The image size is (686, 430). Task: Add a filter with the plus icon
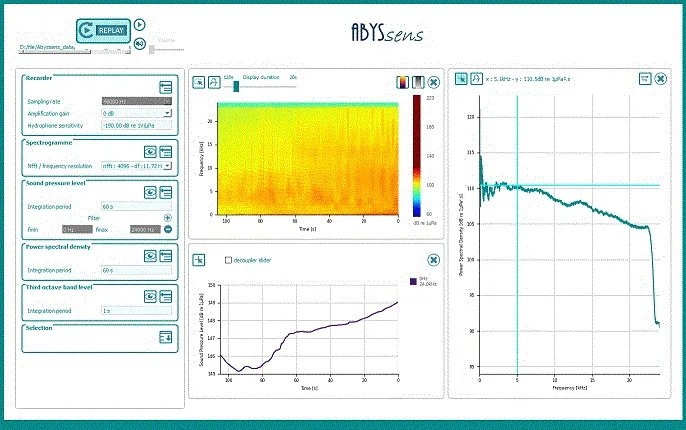(168, 217)
